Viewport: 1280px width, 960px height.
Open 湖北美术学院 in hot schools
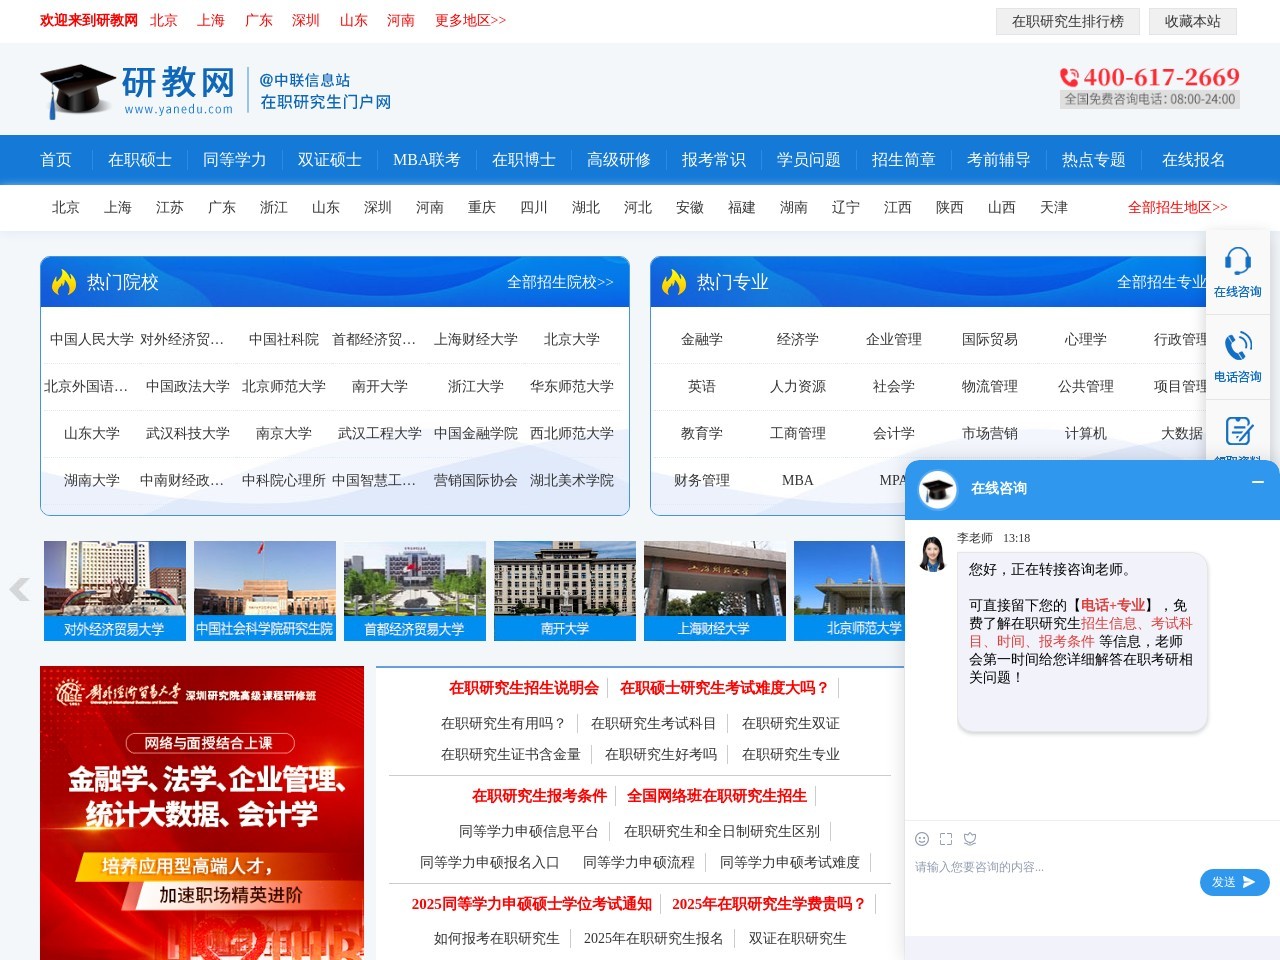tap(572, 480)
